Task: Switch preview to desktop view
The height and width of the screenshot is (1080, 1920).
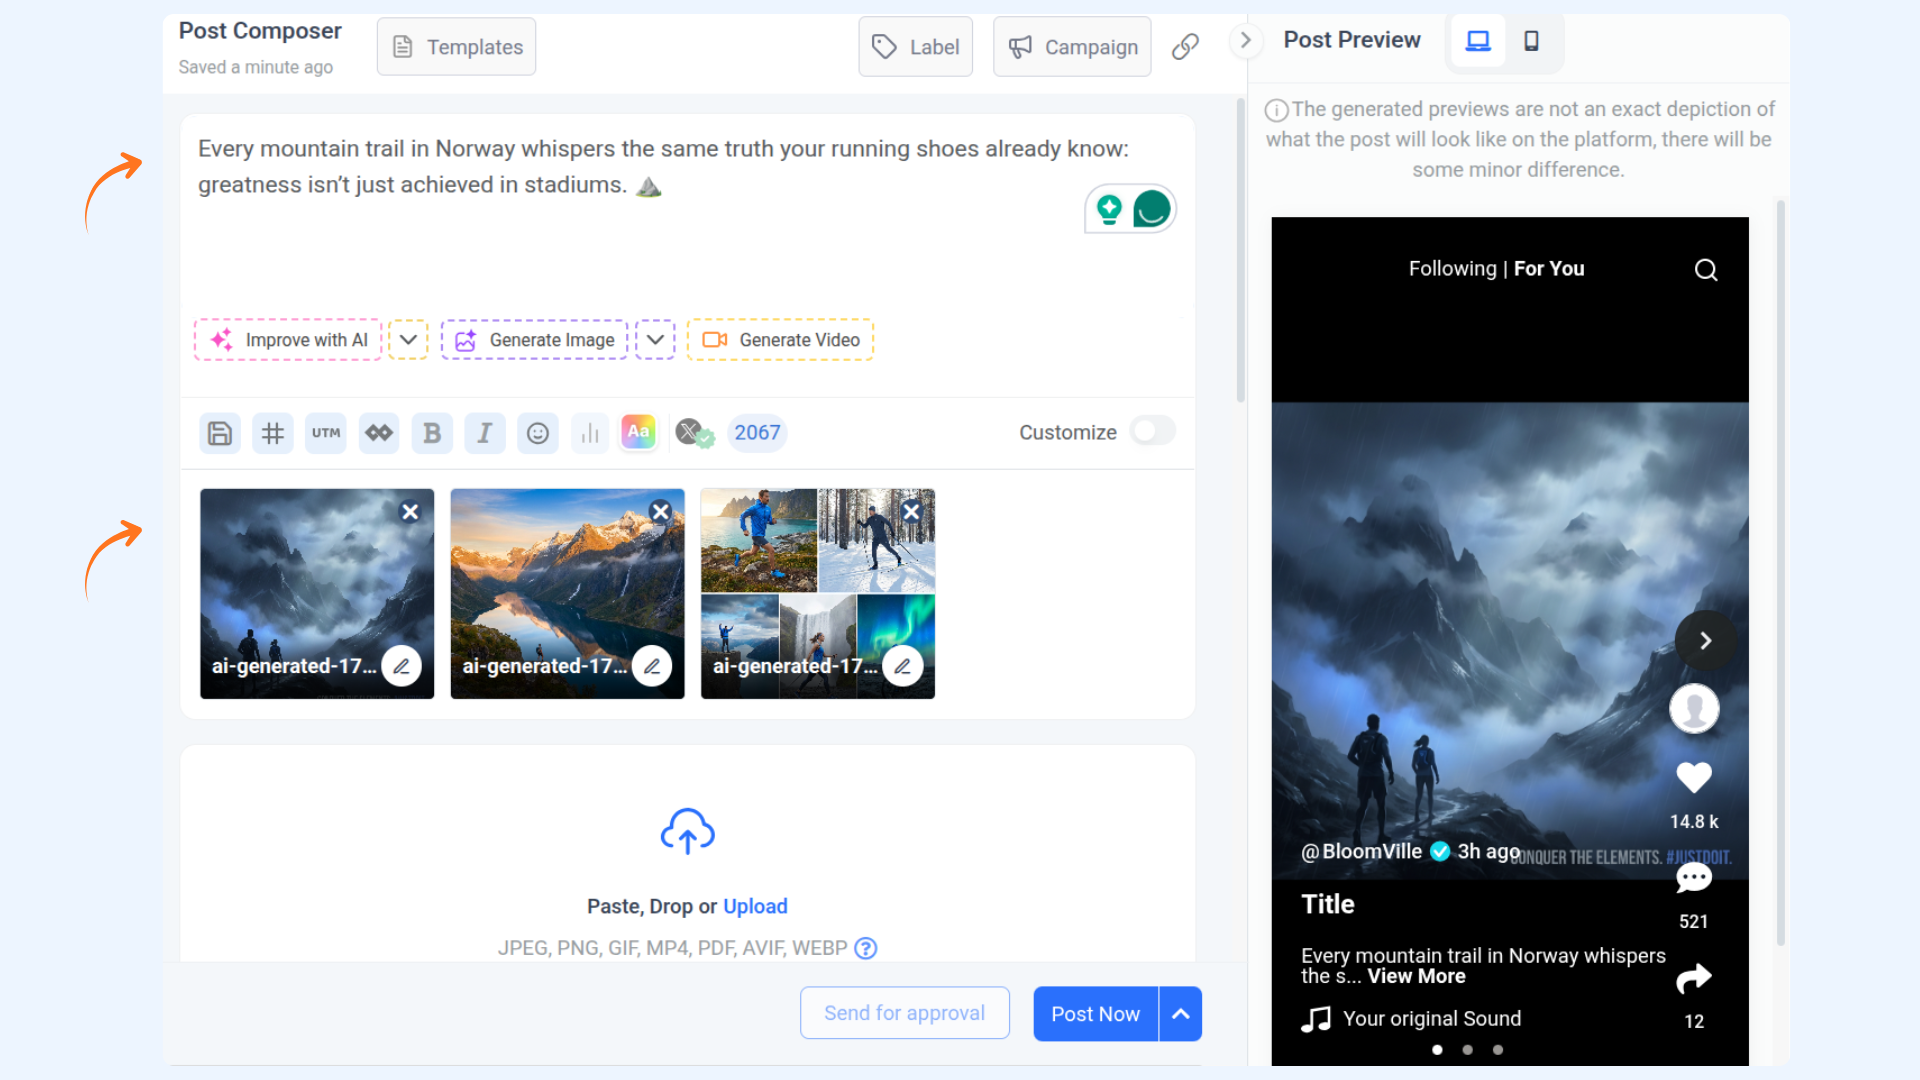Action: pos(1477,41)
